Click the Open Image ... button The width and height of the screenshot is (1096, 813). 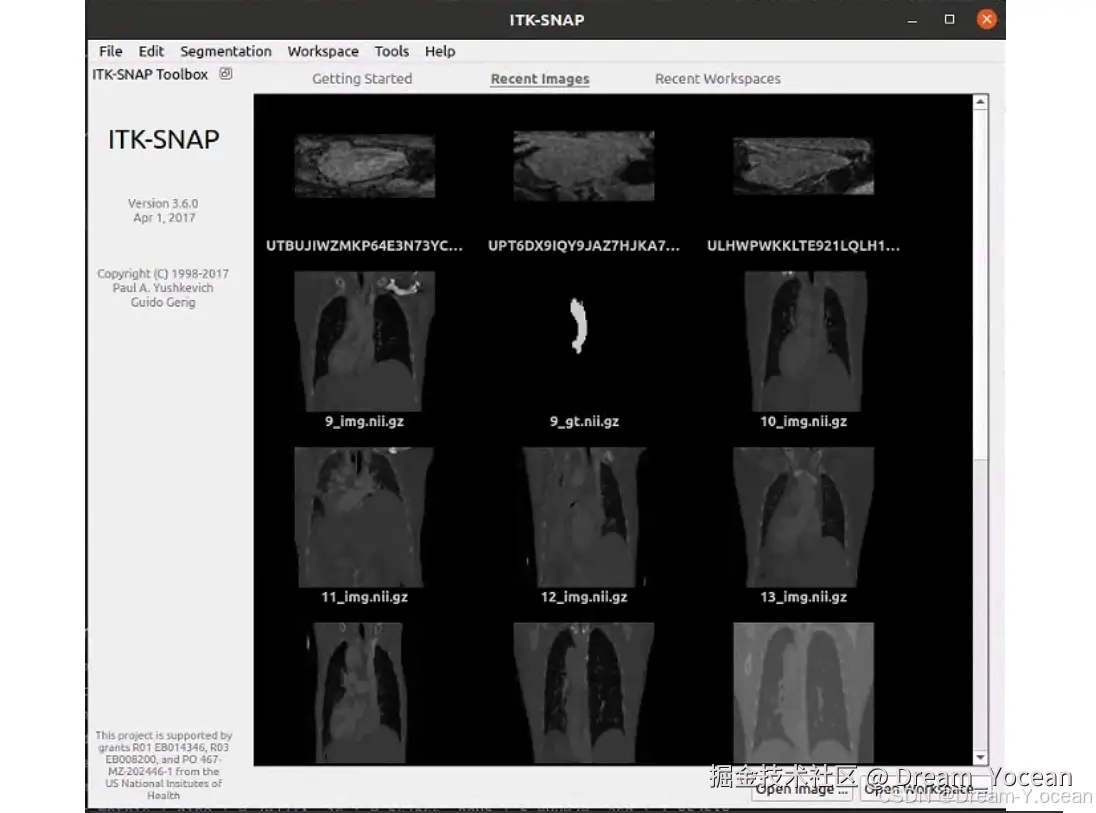point(802,789)
